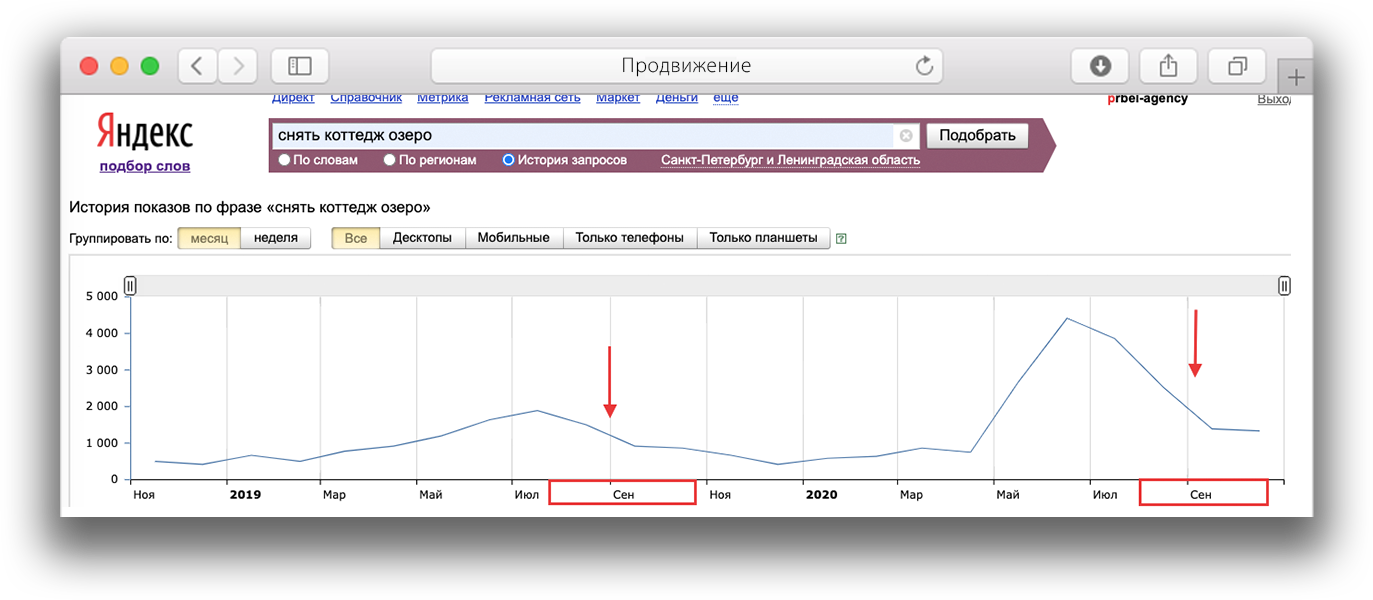Viewport: 1373px width, 600px height.
Task: Select the "По словам" radio option
Action: (x=284, y=160)
